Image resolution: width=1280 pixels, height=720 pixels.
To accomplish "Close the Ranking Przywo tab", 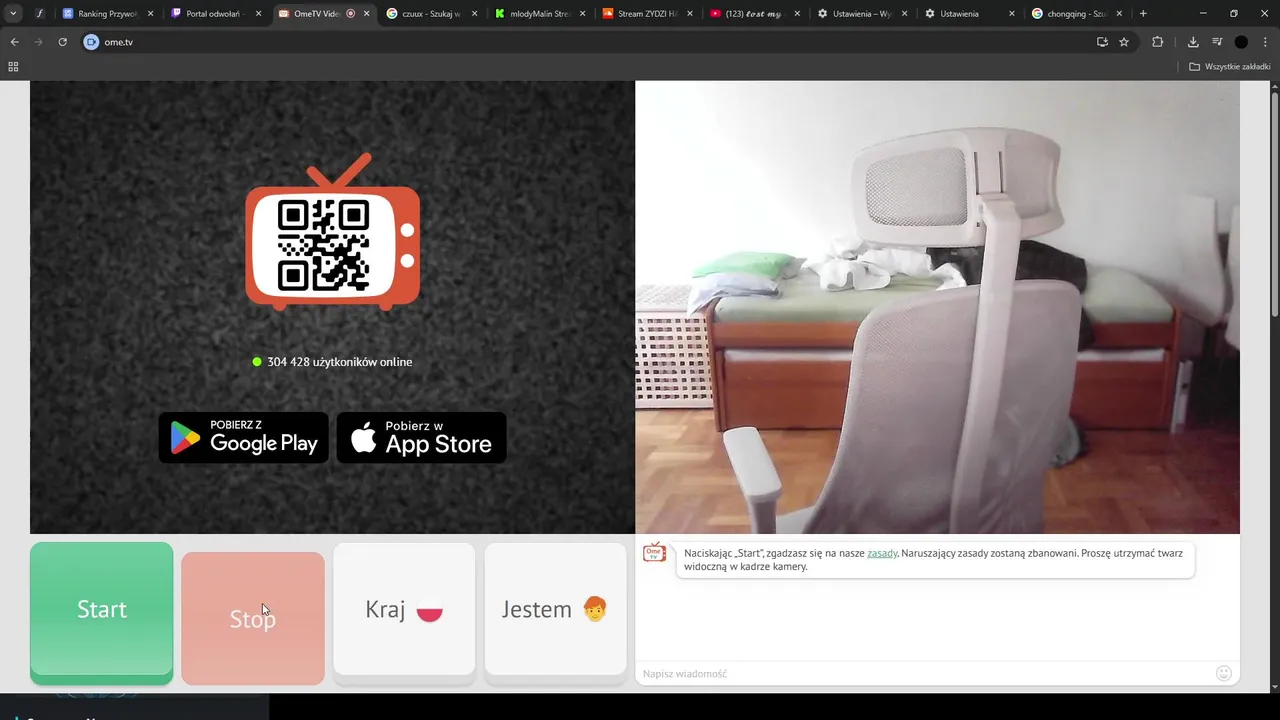I will click(150, 14).
